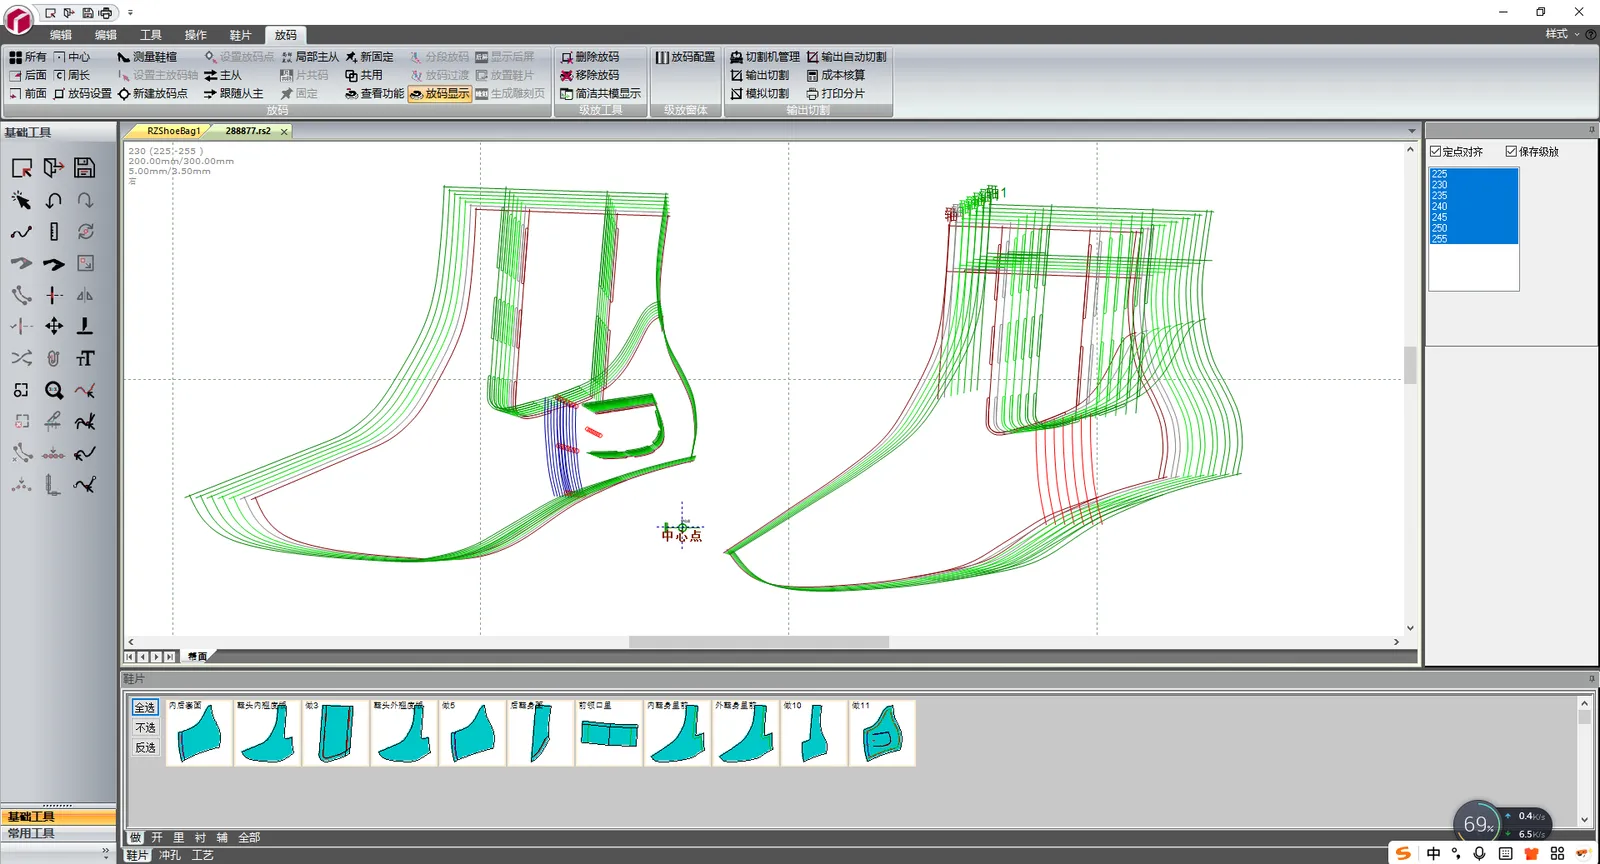The height and width of the screenshot is (864, 1600).
Task: Pick the ruler measuring tool
Action: tap(54, 232)
